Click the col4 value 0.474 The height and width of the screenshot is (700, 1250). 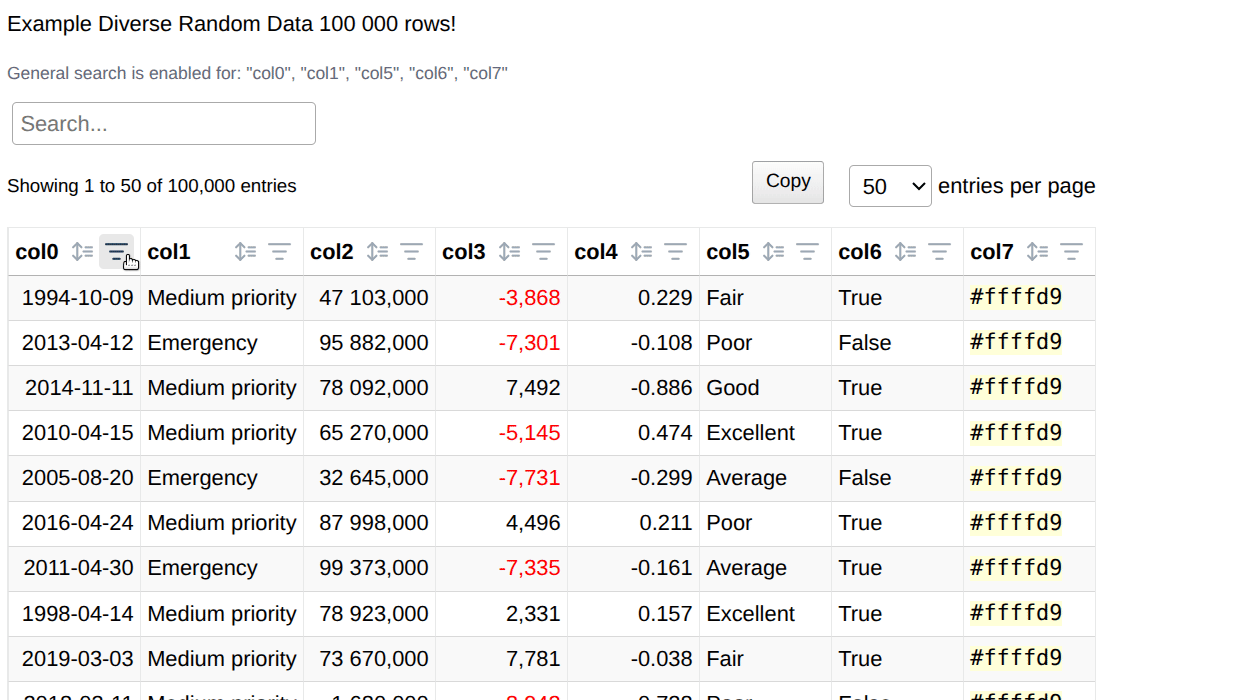[666, 432]
